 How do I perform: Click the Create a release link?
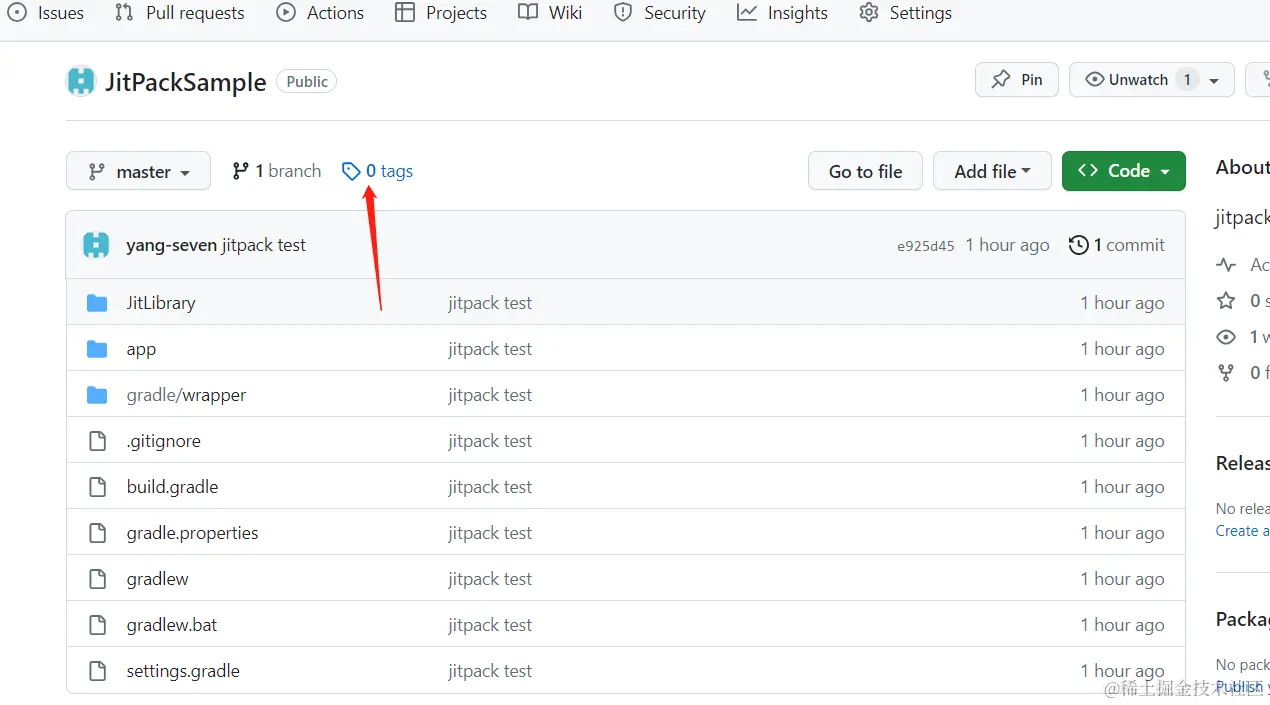click(1243, 531)
